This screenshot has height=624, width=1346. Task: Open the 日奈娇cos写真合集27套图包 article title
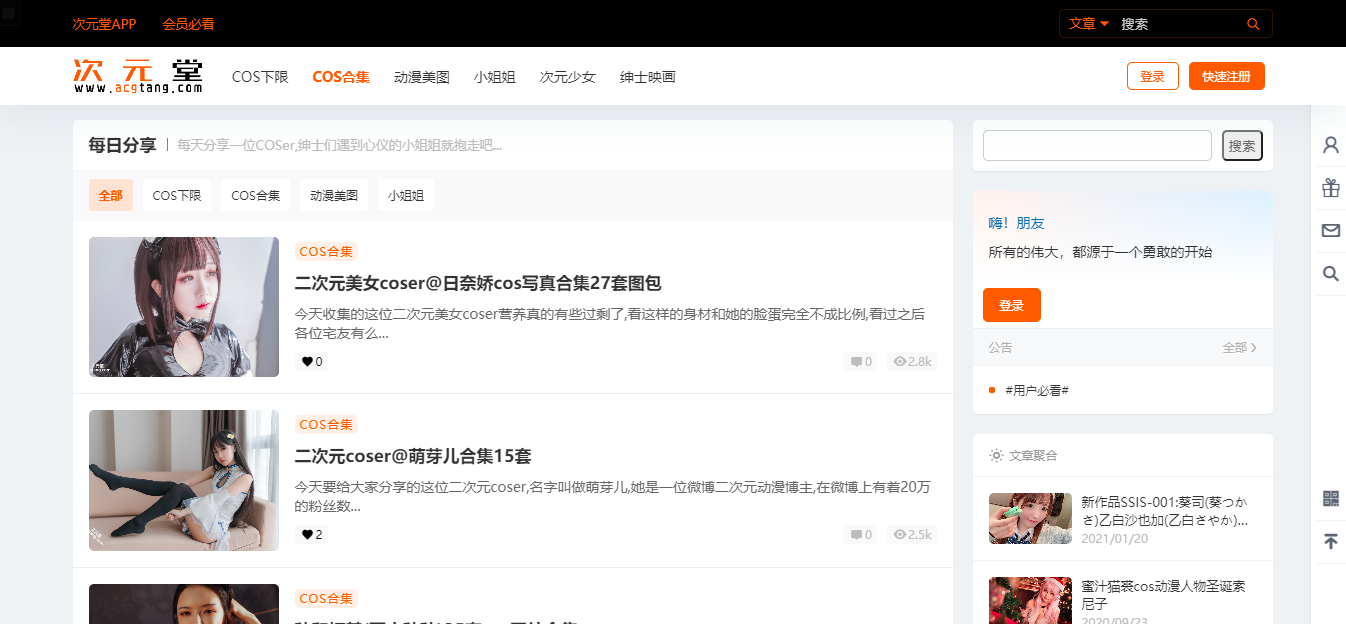coord(478,283)
